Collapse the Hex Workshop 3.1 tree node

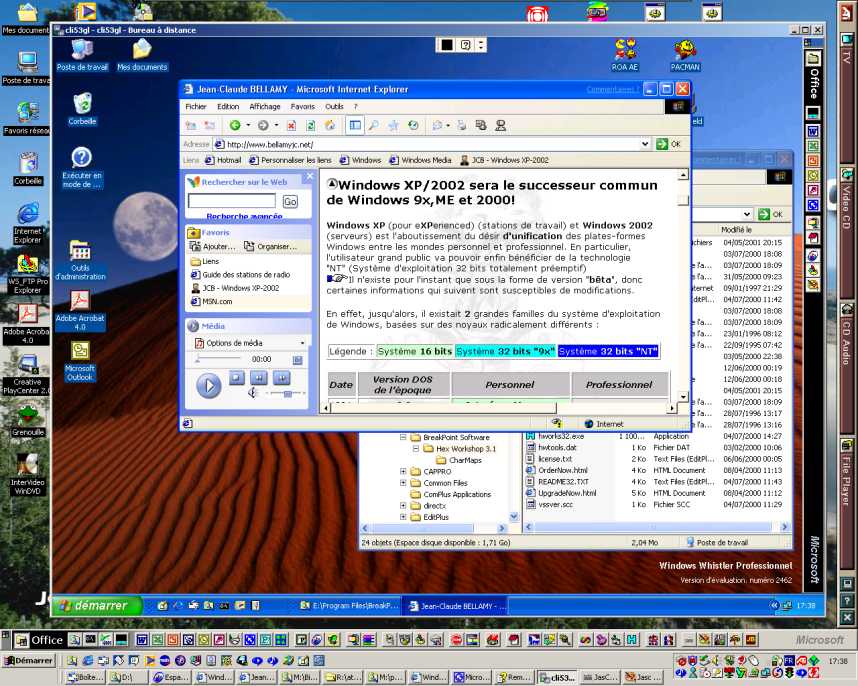point(416,449)
